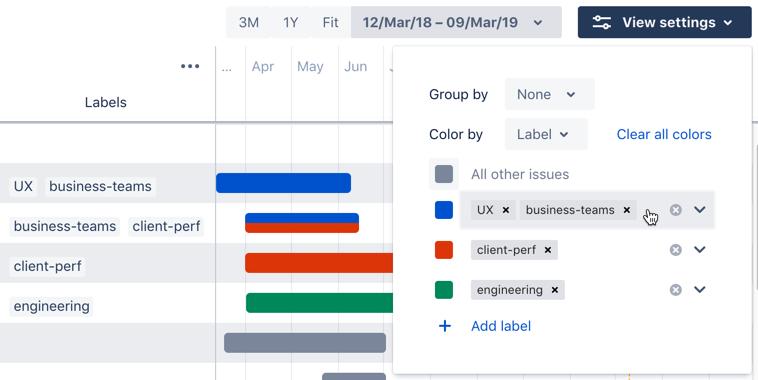Click the plus icon beside Add label

pos(445,326)
